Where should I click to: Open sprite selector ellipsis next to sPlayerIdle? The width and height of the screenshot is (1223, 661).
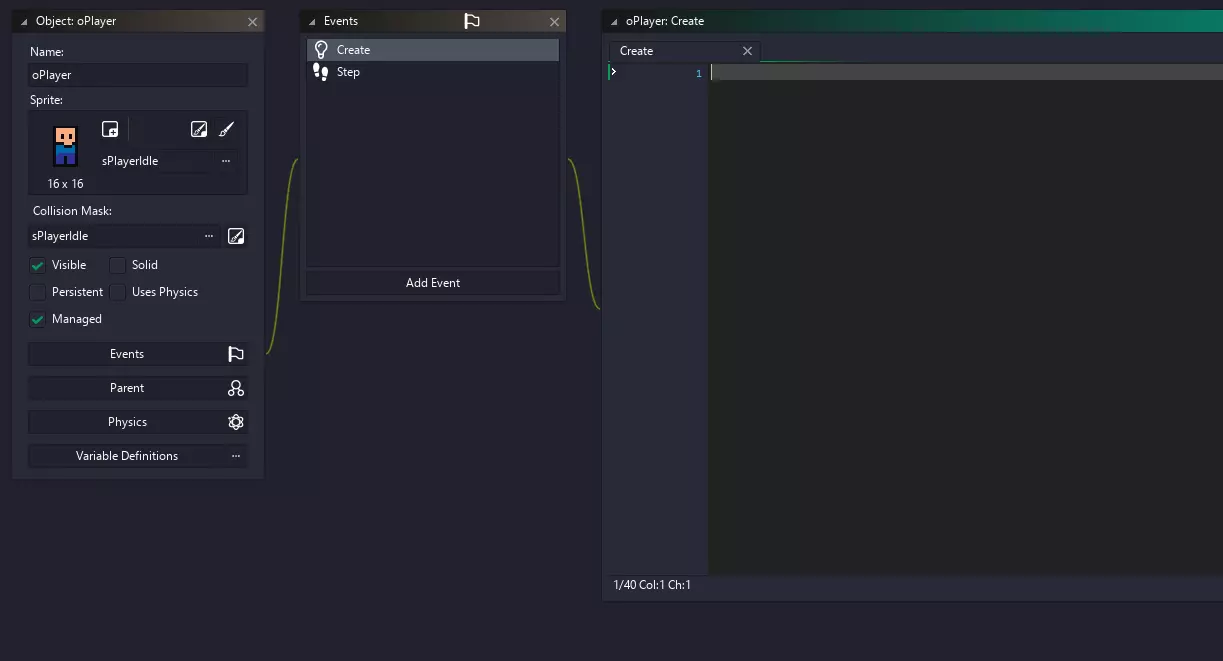(x=225, y=161)
